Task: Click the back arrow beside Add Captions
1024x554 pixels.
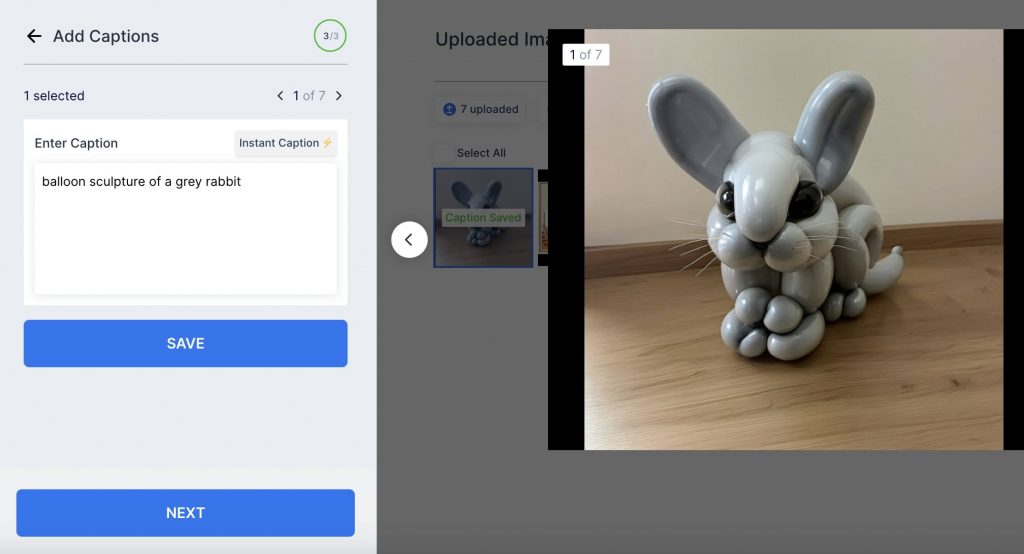Action: click(x=34, y=36)
